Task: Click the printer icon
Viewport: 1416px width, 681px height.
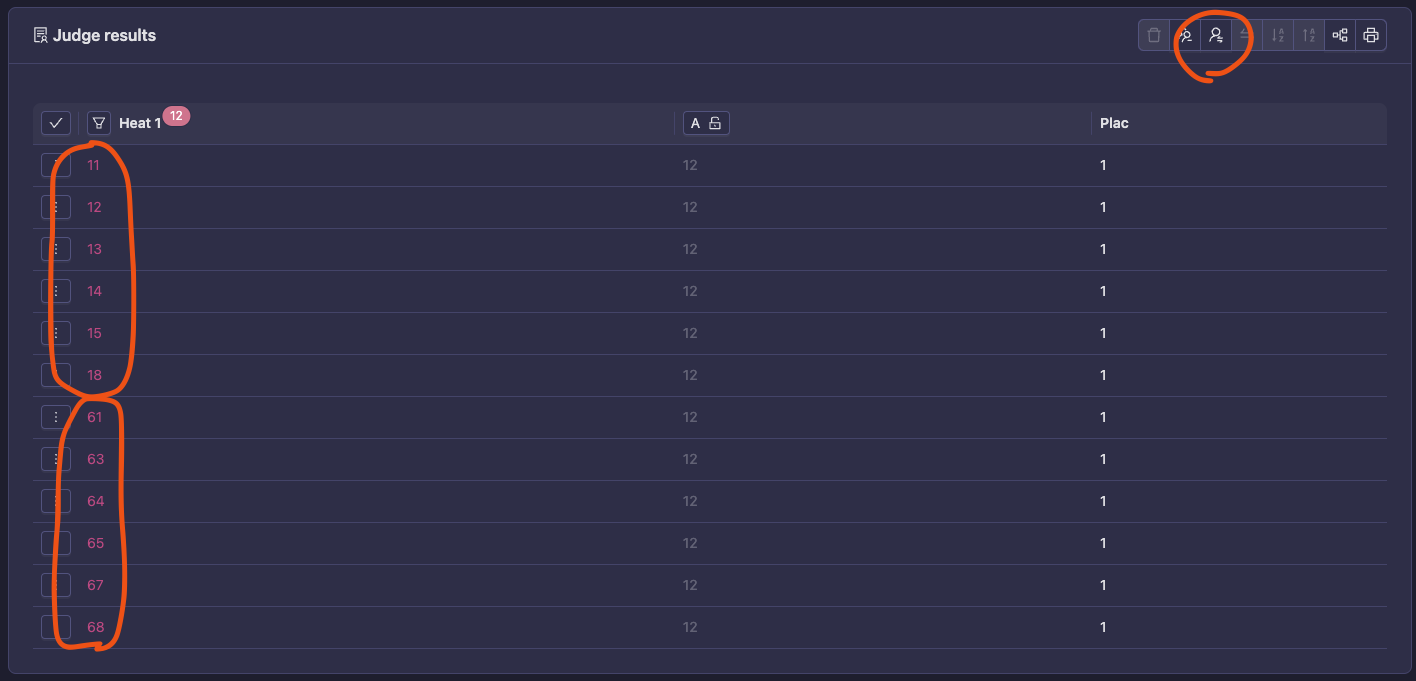Action: pyautogui.click(x=1371, y=36)
